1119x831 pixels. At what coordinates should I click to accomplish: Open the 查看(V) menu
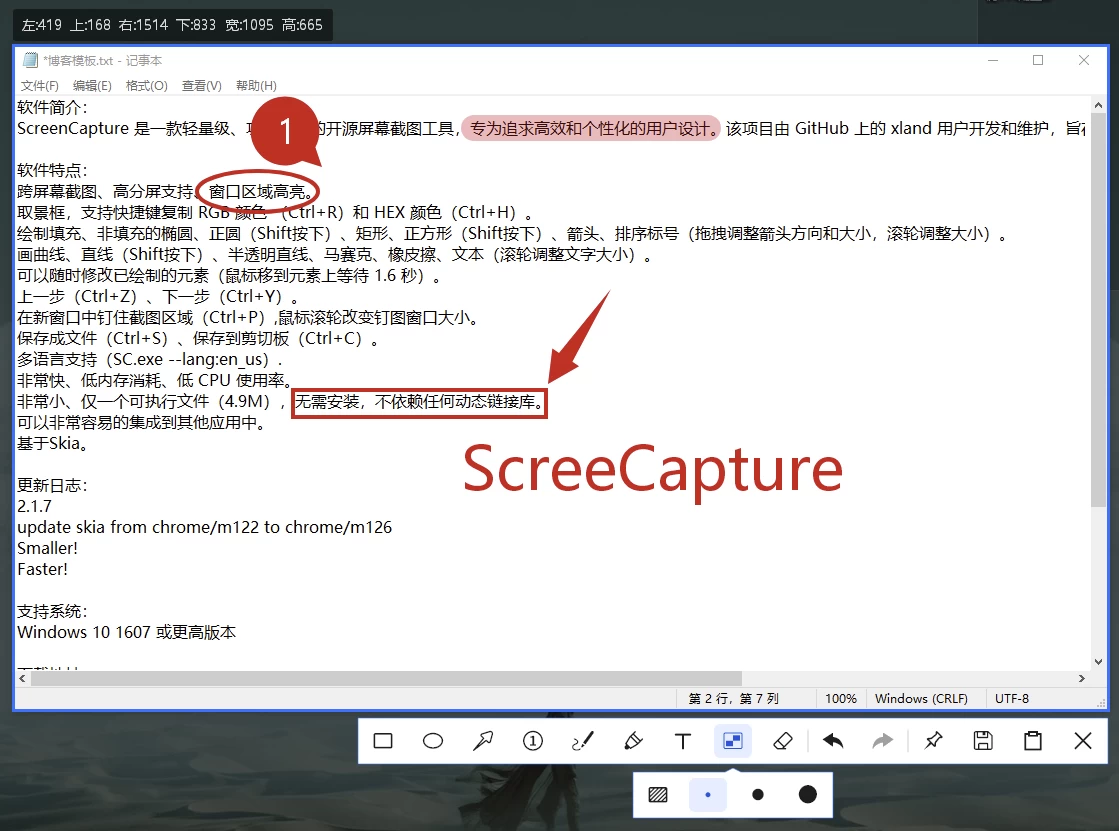click(x=201, y=86)
